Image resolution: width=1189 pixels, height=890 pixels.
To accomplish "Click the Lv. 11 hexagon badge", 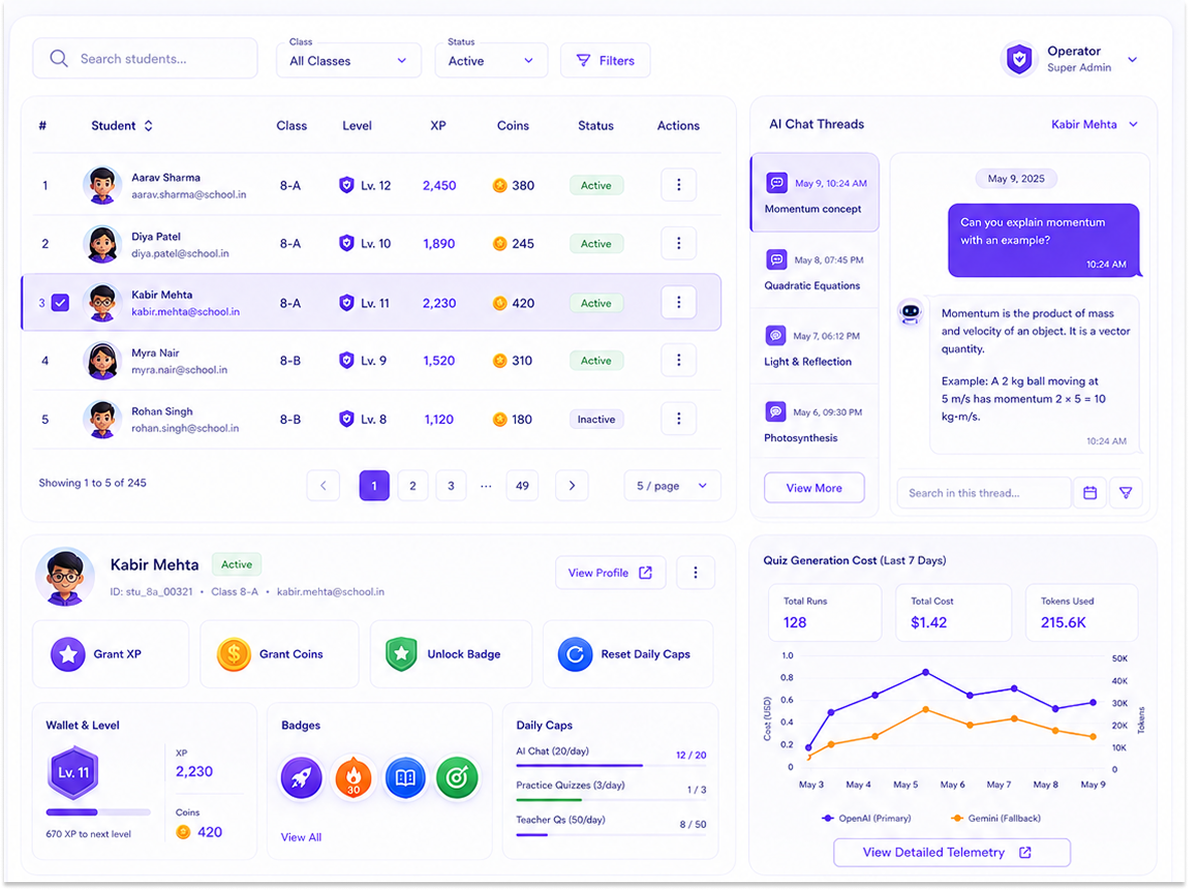I will coord(74,772).
